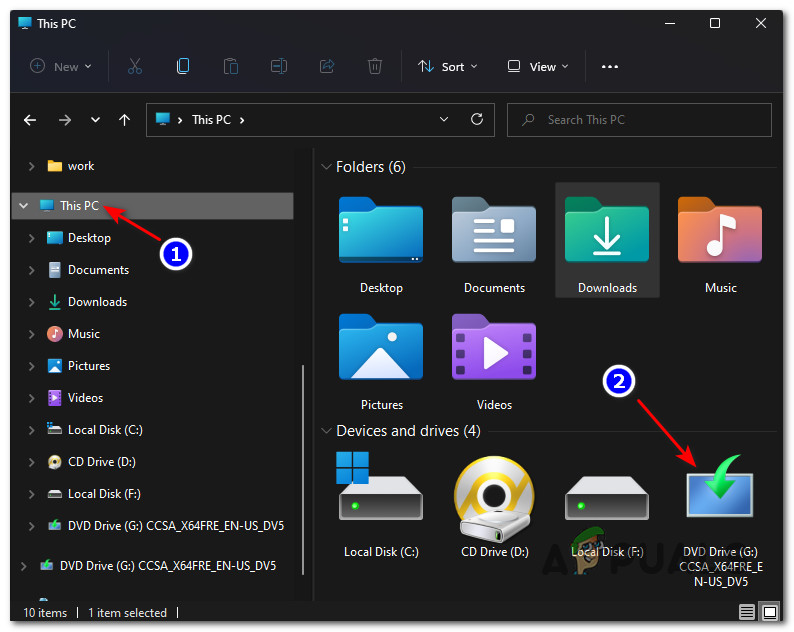This screenshot has height=632, width=794.
Task: Click the Delete trash can icon
Action: (375, 67)
